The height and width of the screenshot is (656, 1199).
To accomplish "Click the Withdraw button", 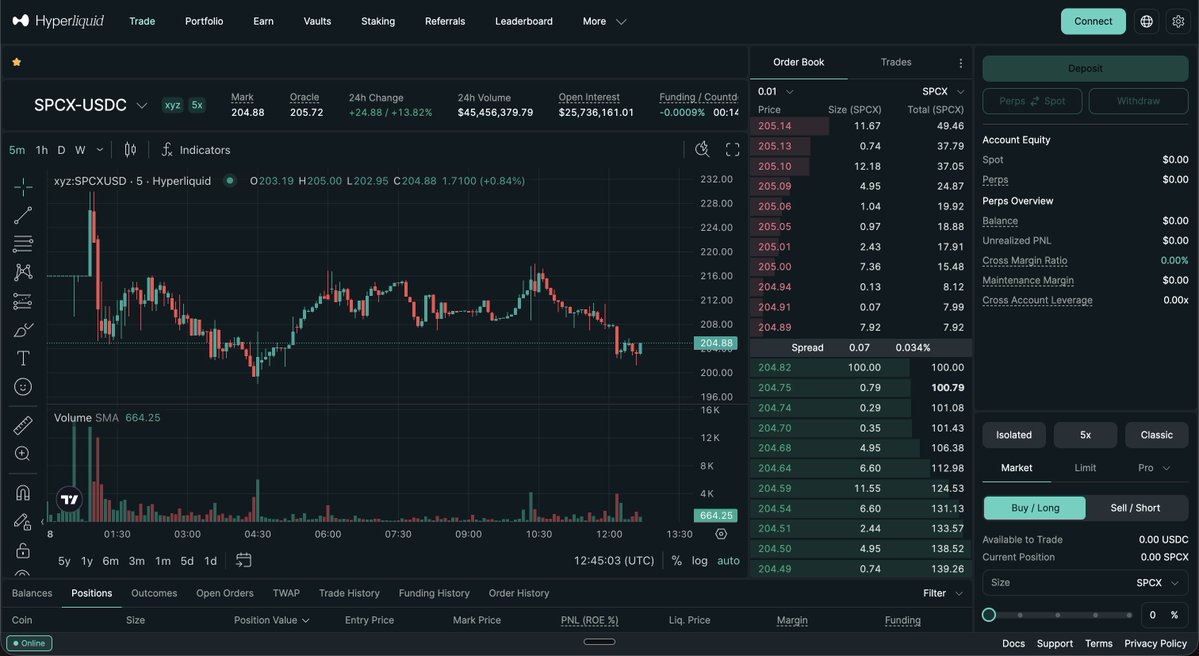I will 1138,101.
